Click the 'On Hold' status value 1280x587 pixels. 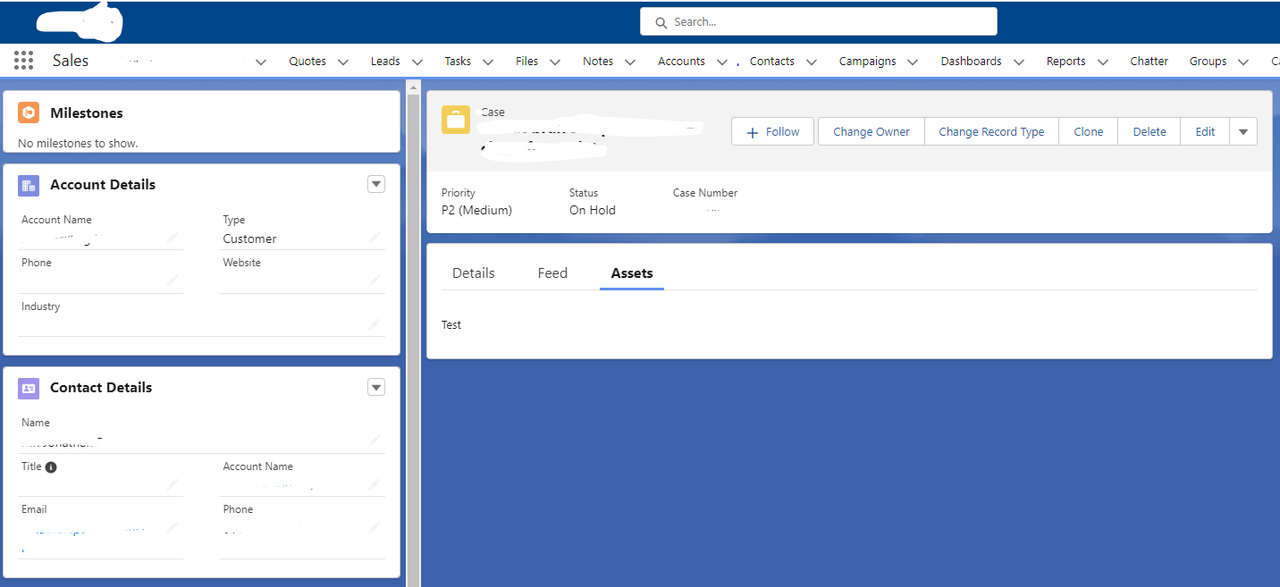[592, 210]
